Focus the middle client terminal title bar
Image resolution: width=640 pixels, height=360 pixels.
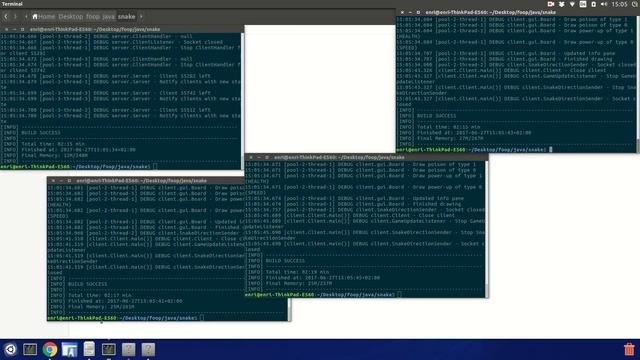coord(366,157)
